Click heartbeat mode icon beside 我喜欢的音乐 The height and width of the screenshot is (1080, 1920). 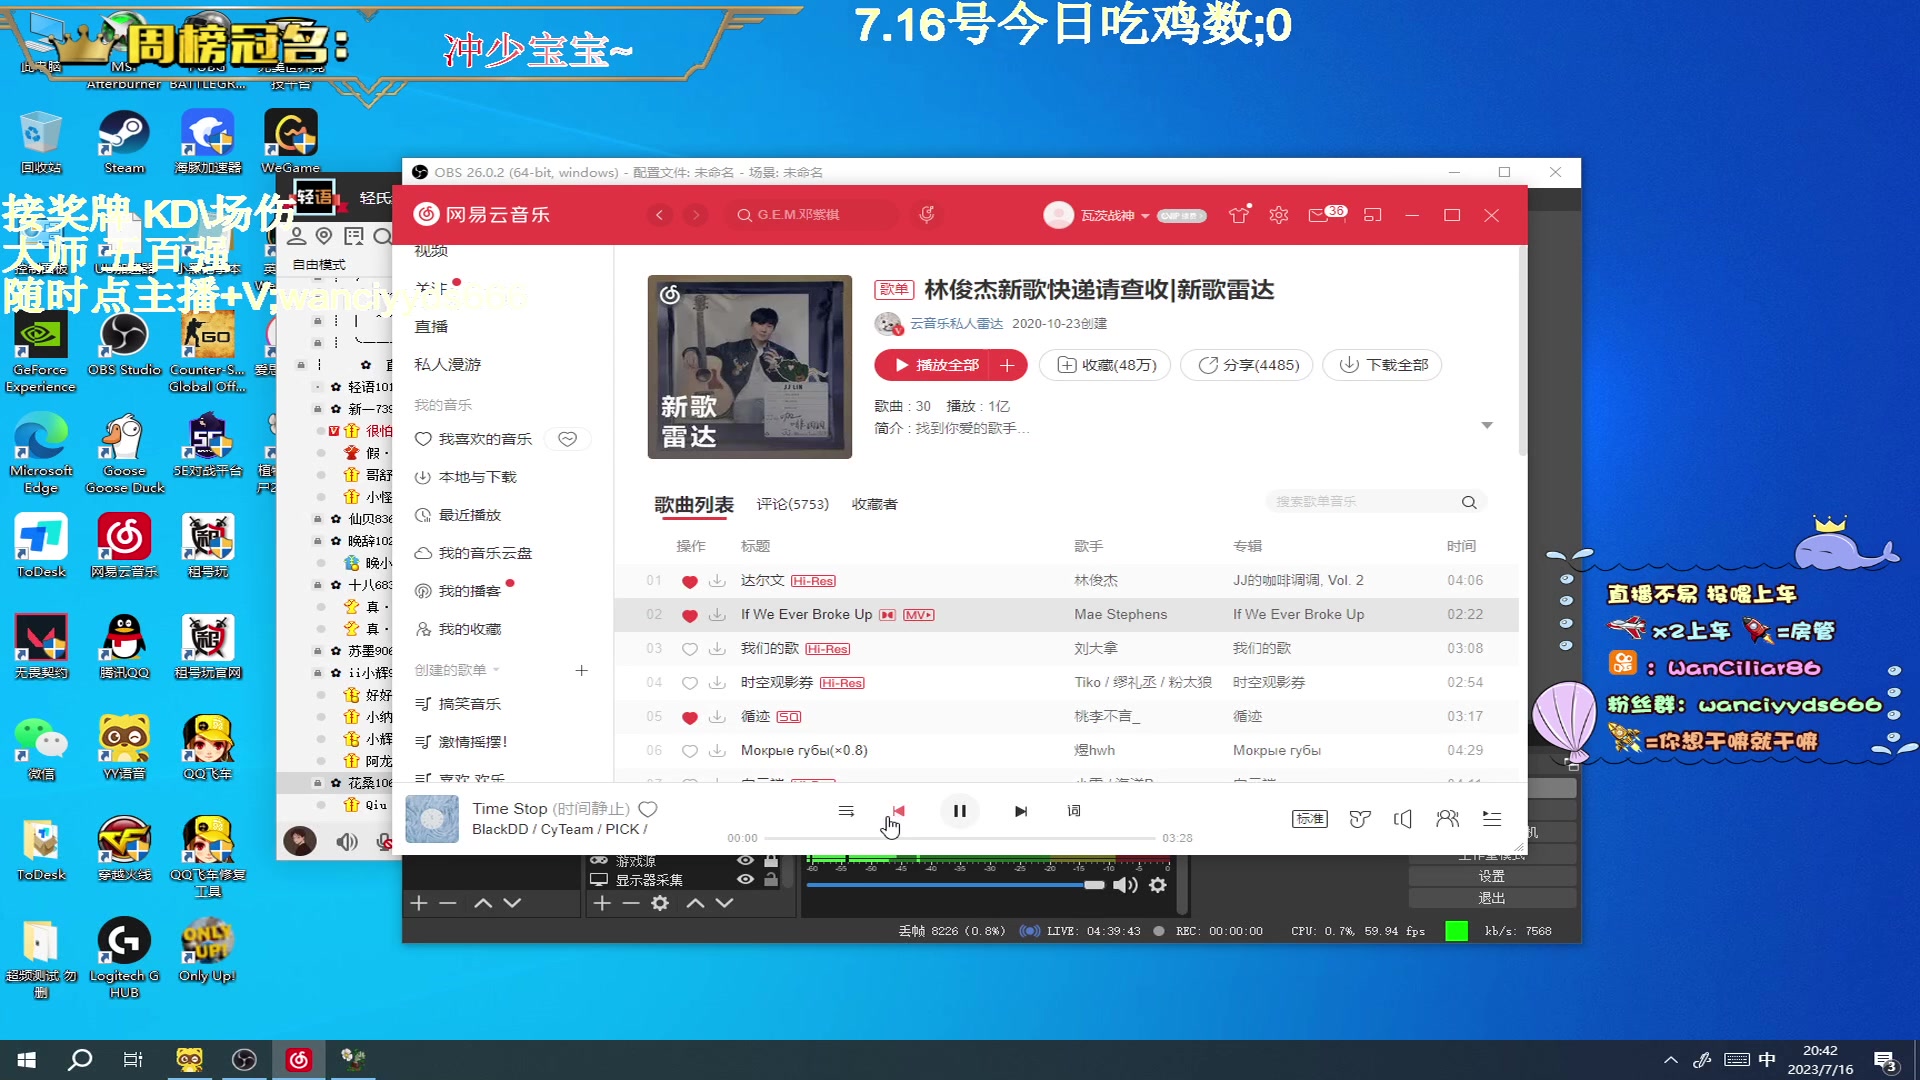[x=568, y=439]
